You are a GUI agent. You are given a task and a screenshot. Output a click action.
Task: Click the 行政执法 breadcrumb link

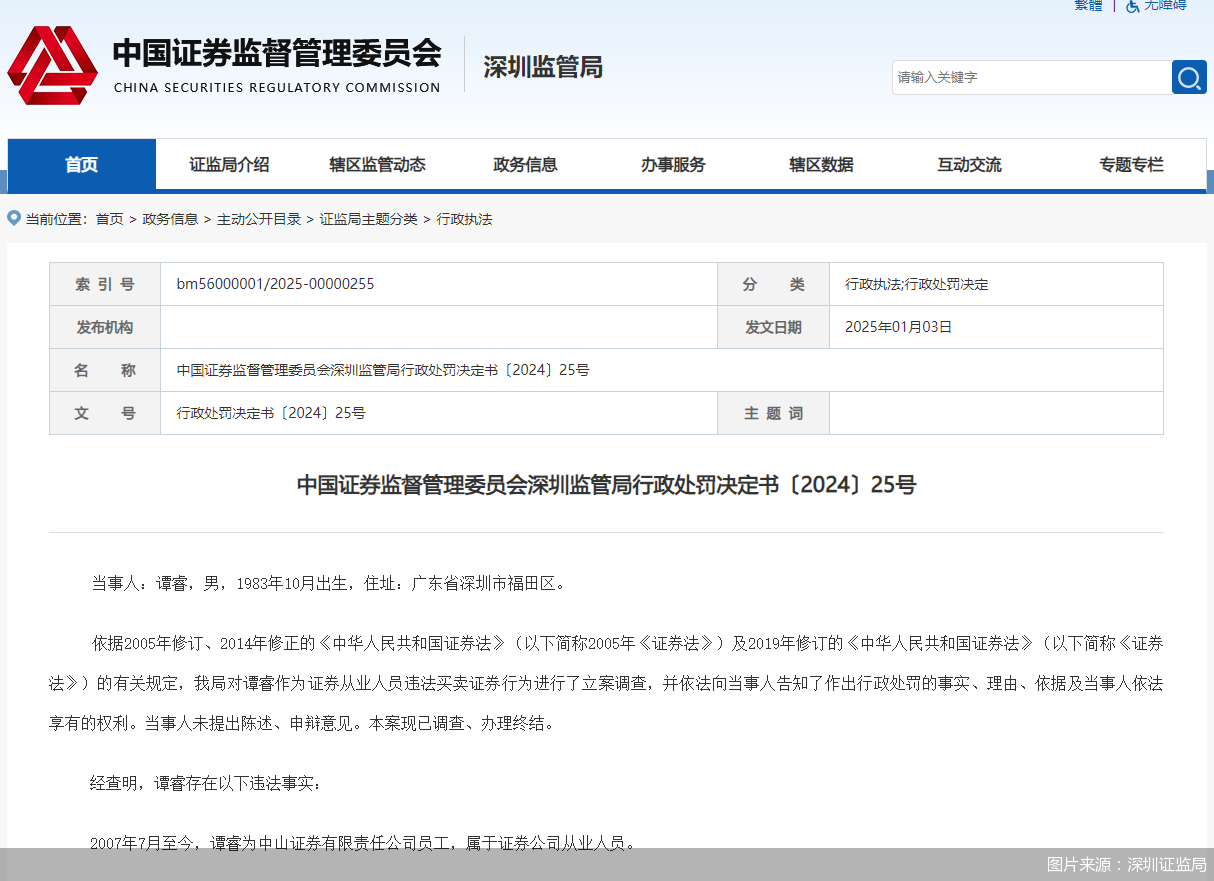tap(464, 219)
